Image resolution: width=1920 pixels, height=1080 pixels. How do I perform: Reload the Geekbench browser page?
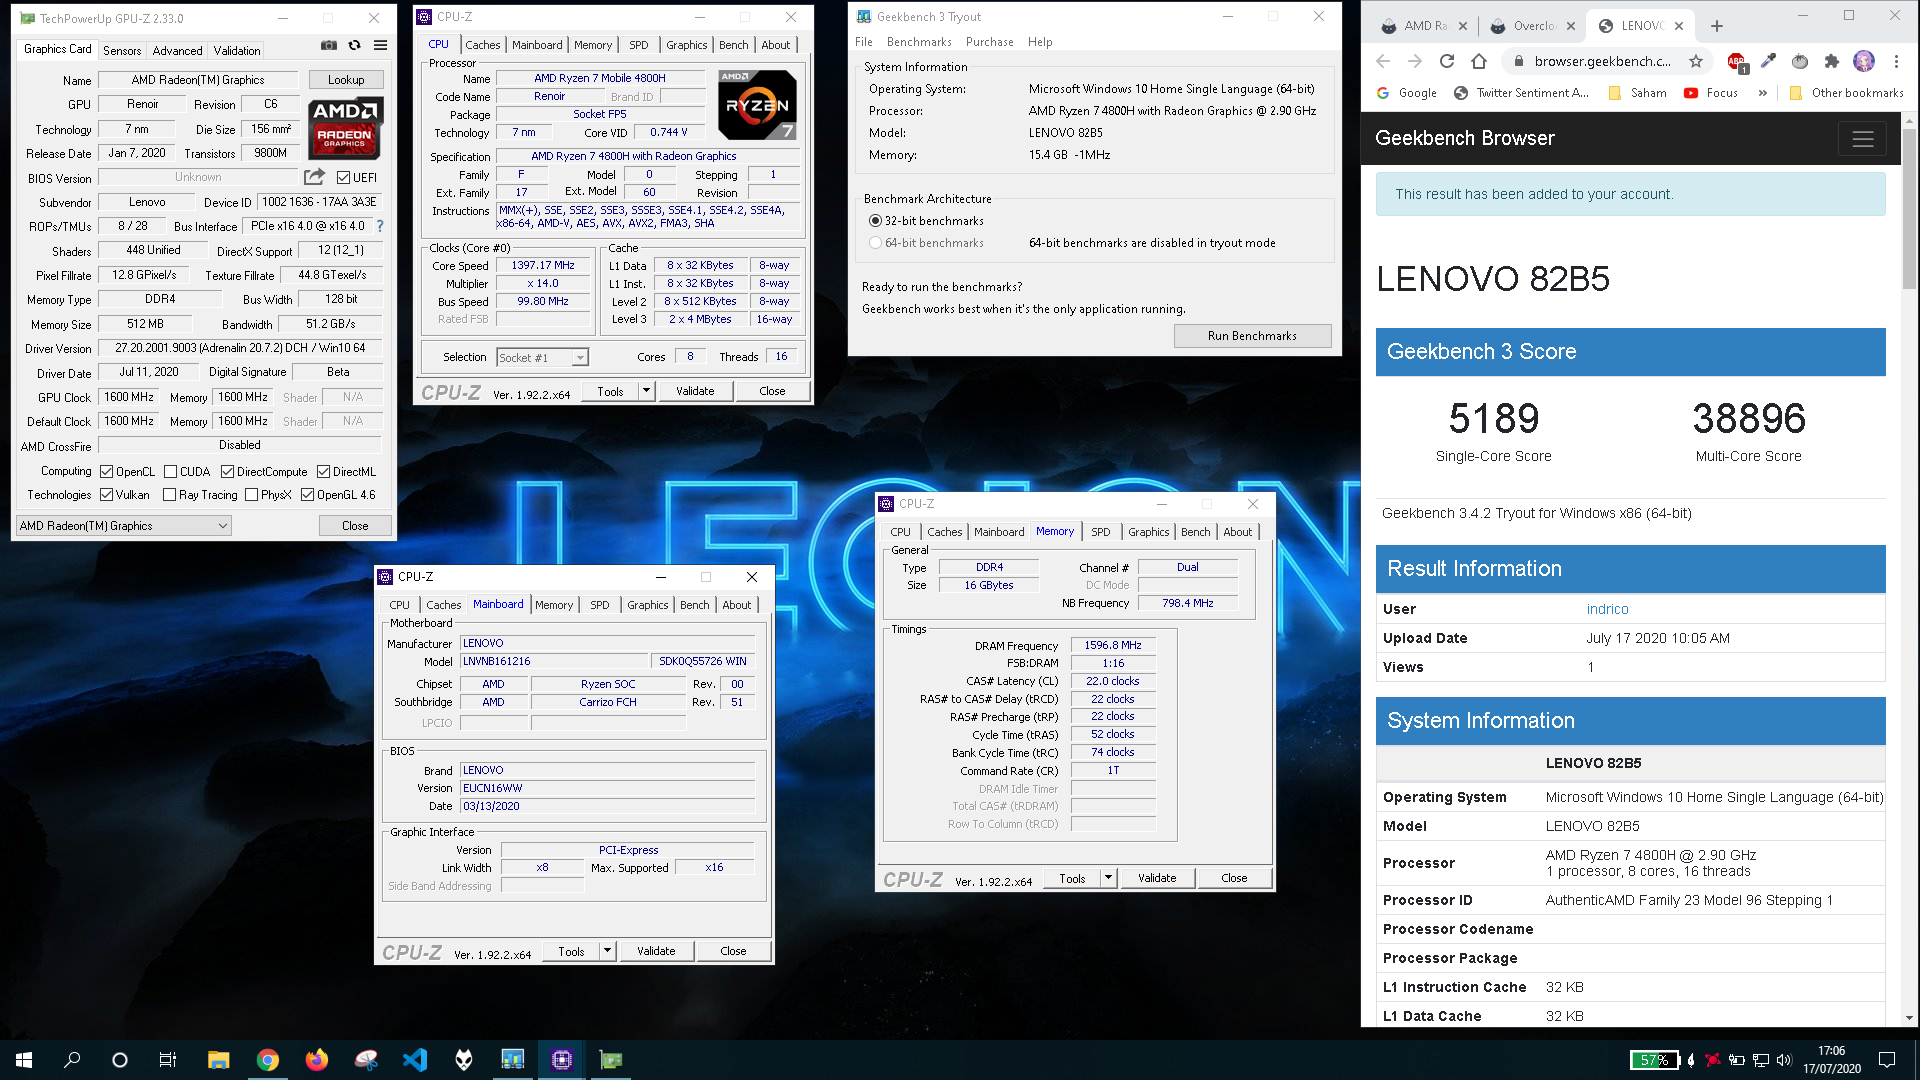[1446, 61]
